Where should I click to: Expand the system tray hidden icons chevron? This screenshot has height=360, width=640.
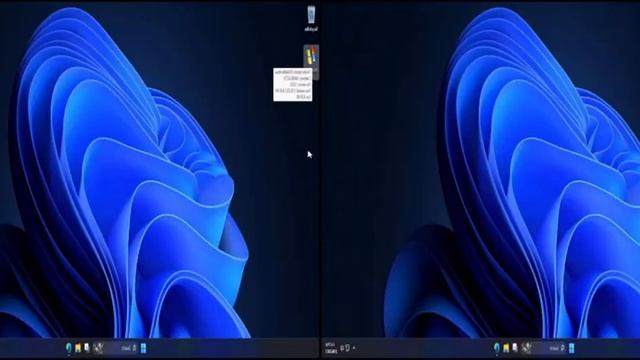point(354,348)
